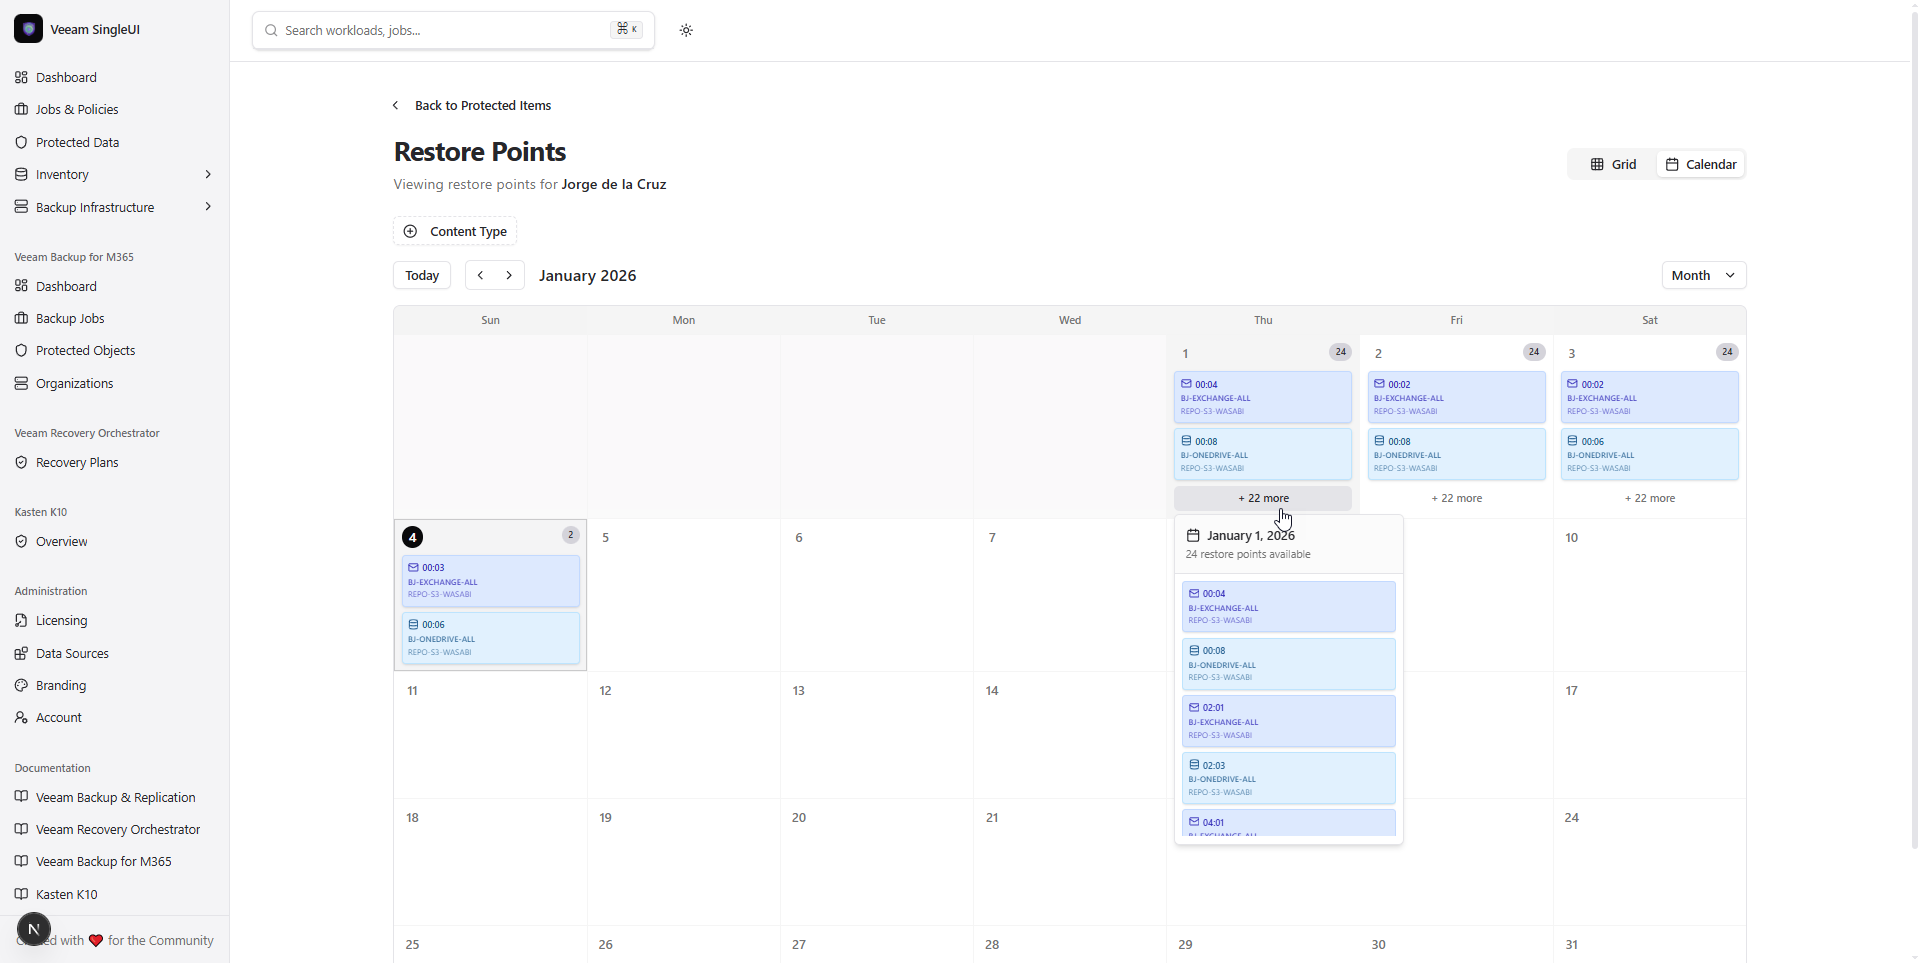Click the search workloads input field
The height and width of the screenshot is (963, 1920).
430,30
